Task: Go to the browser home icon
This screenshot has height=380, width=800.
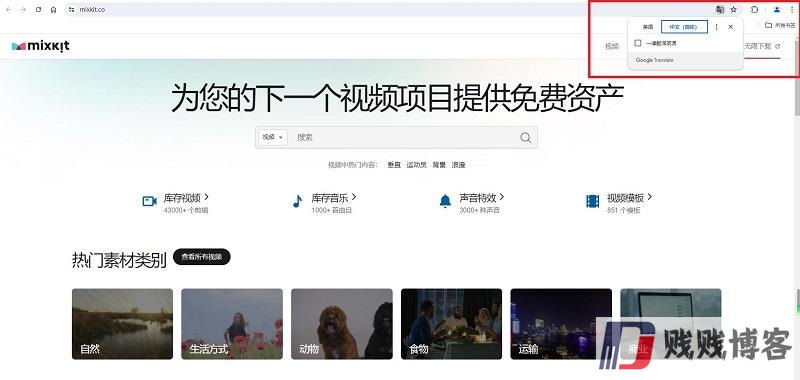Action: (x=54, y=10)
